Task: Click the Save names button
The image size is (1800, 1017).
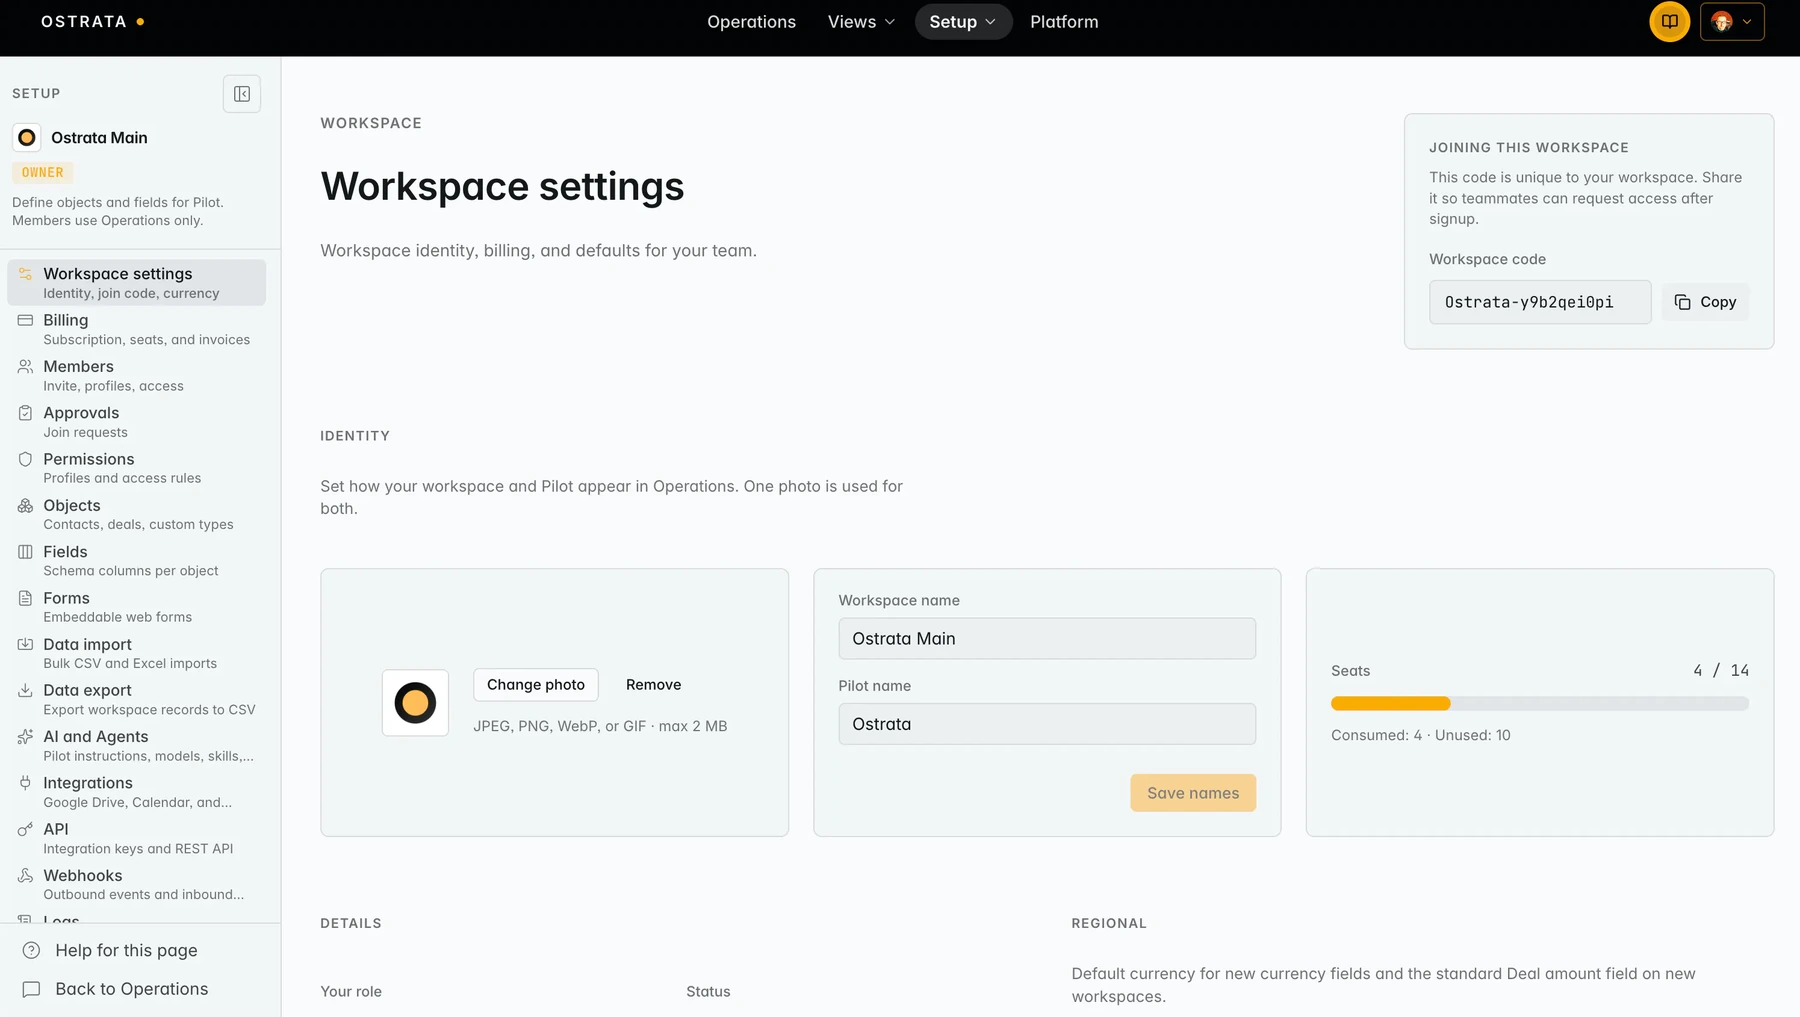Action: pyautogui.click(x=1193, y=793)
